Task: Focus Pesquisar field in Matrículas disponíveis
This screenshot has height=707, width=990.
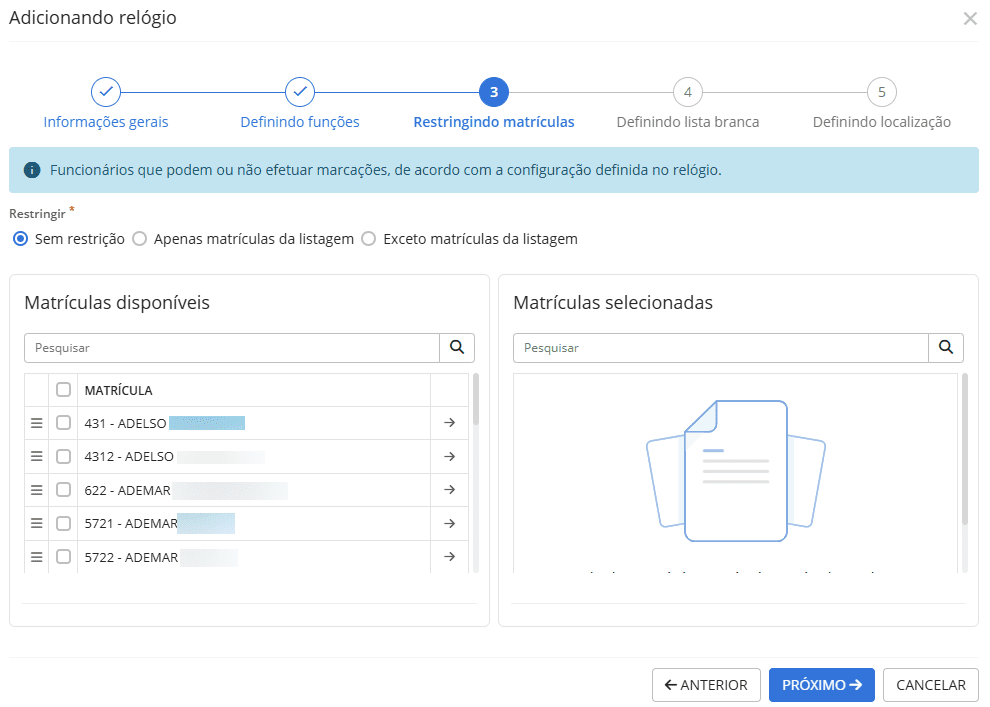Action: point(232,348)
